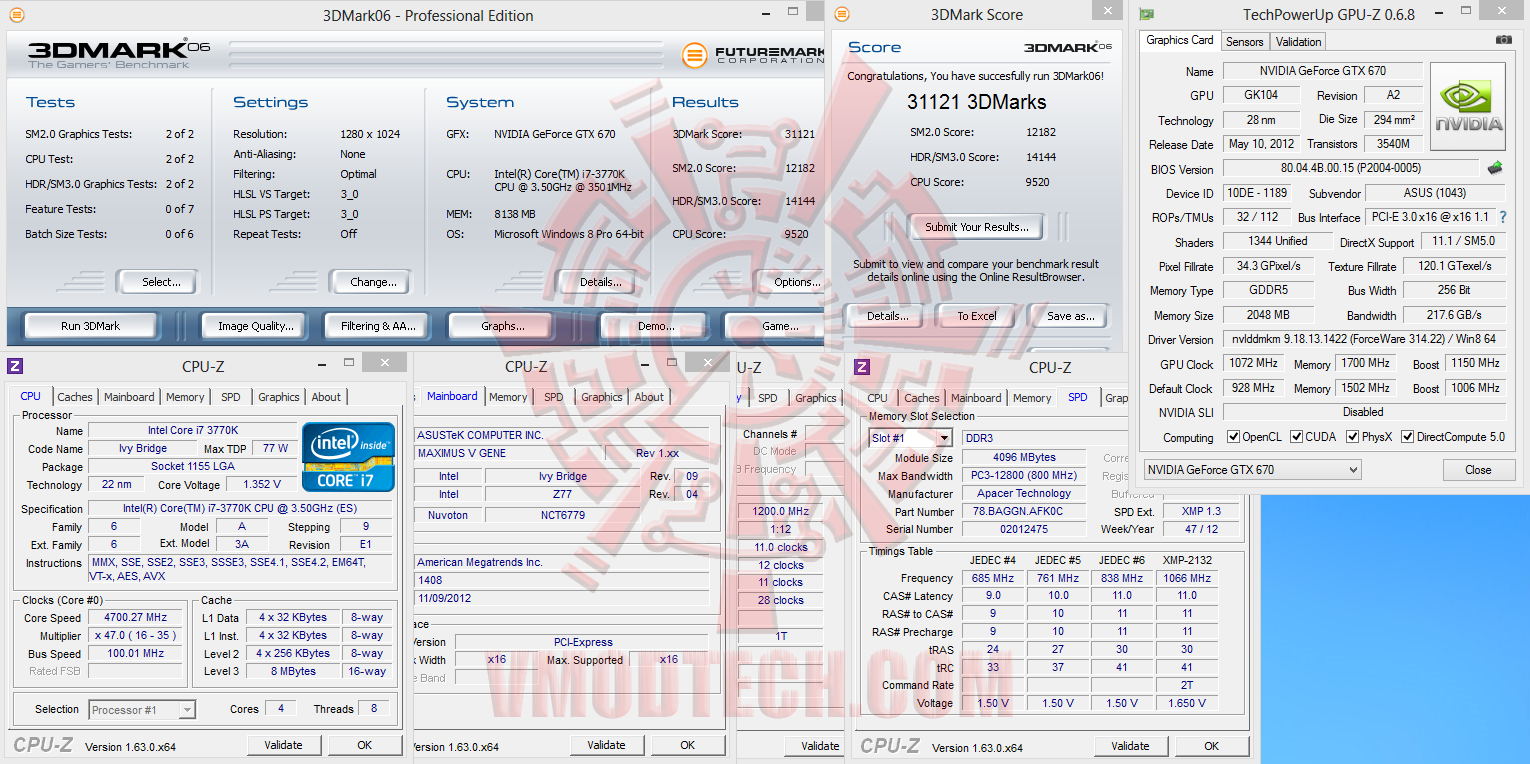Viewport: 1530px width, 764px height.
Task: Click the Submit Your Results button
Action: point(976,227)
